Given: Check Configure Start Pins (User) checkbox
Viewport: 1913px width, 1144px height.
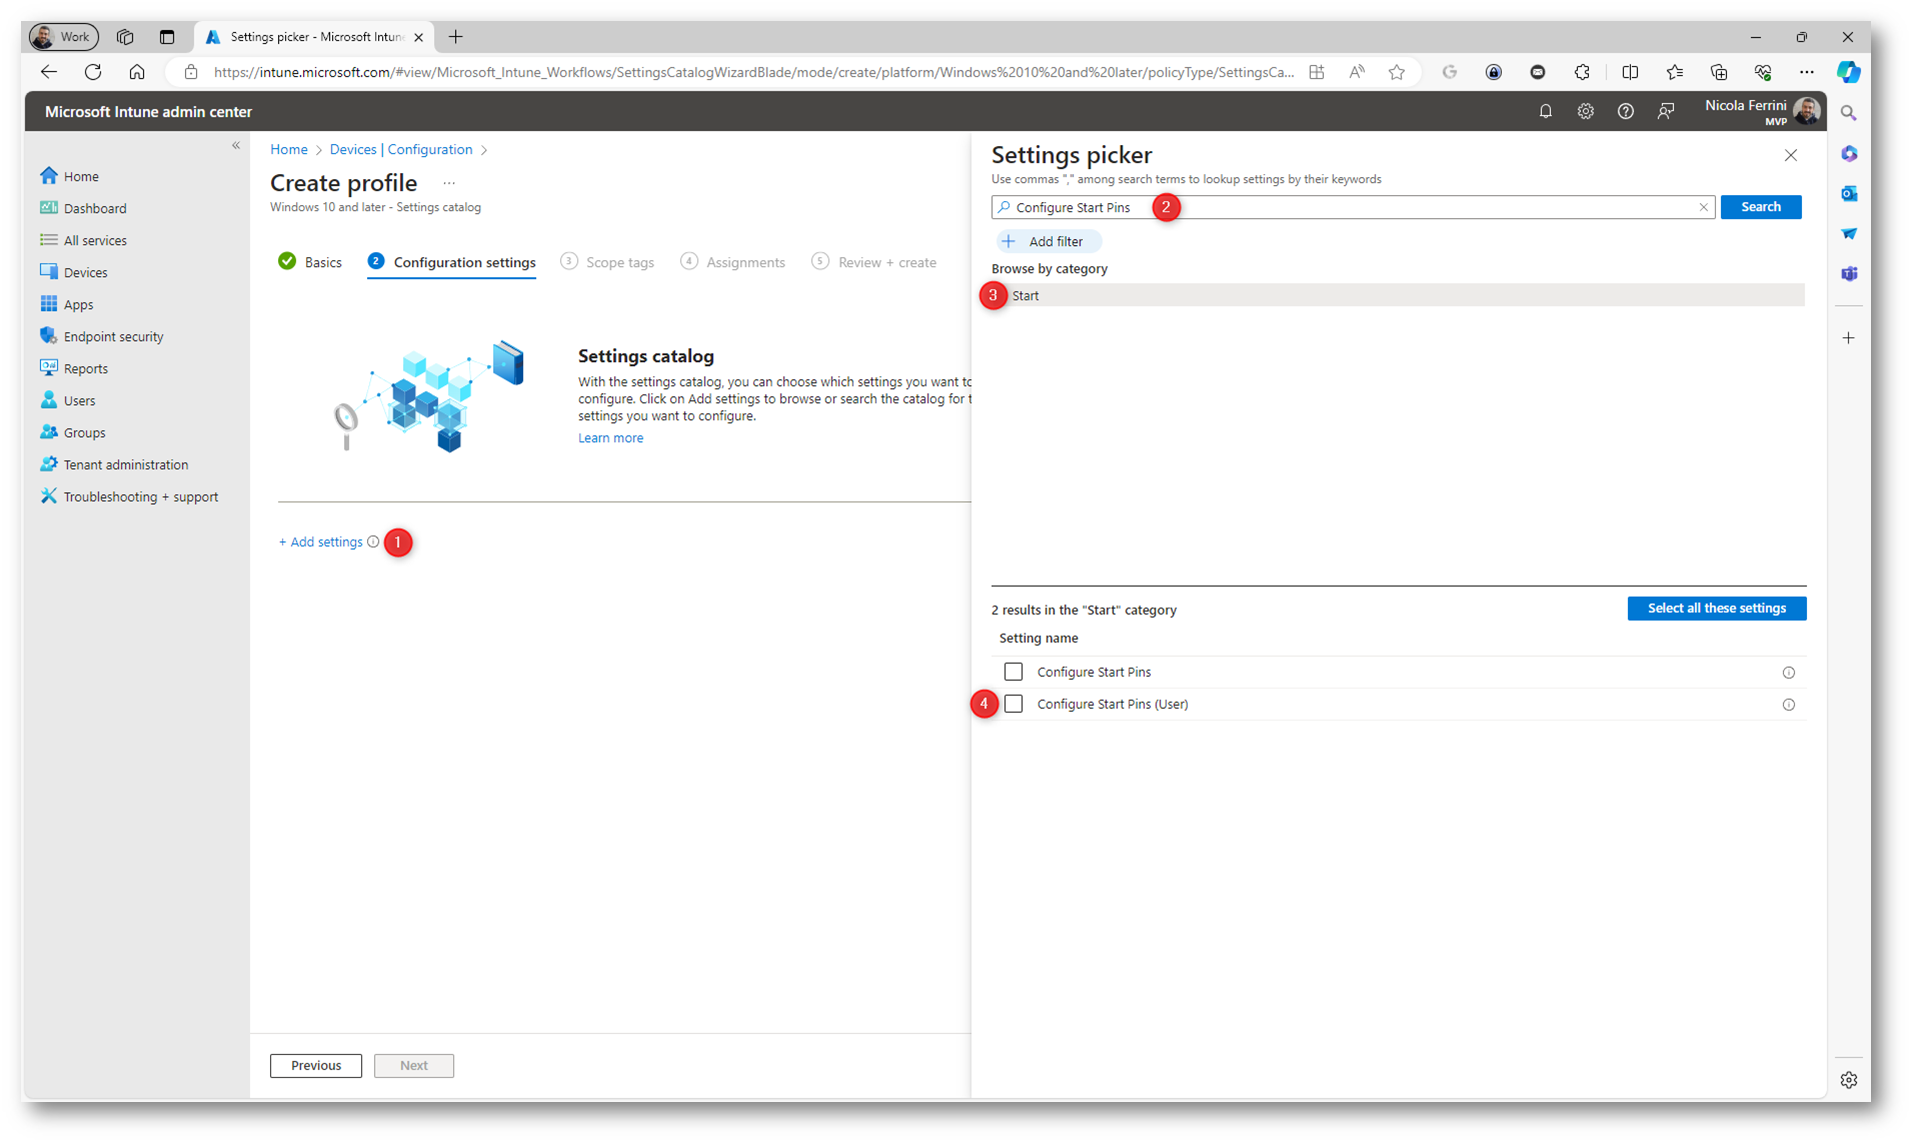Looking at the screenshot, I should 1013,704.
